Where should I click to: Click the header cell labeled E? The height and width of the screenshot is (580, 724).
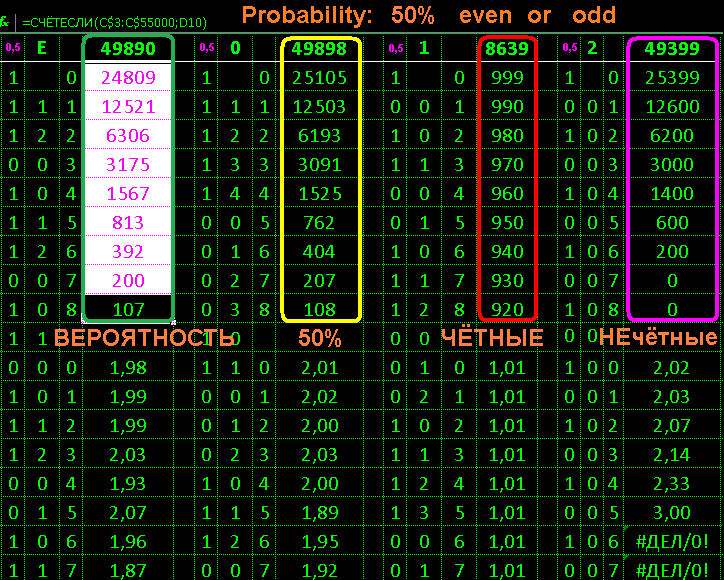point(41,48)
